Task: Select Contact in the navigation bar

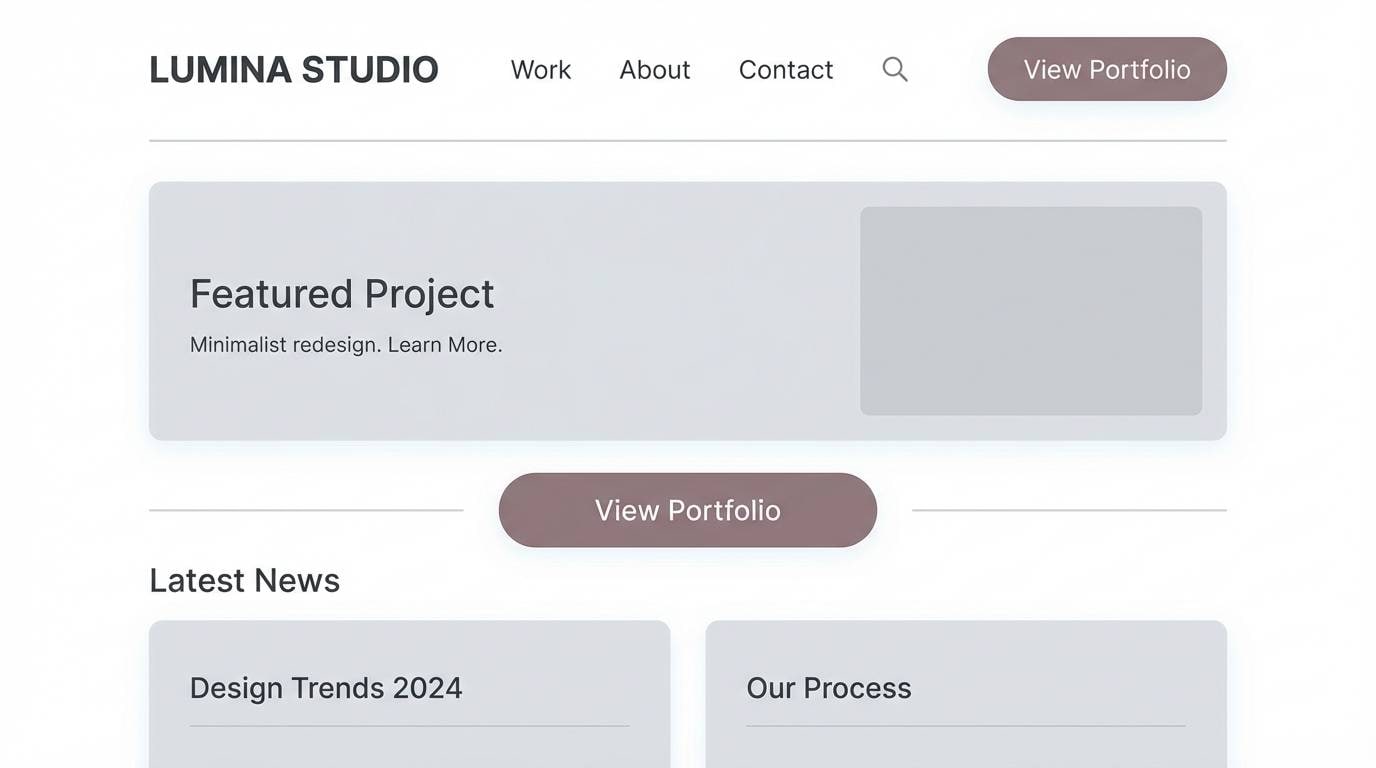Action: point(786,69)
